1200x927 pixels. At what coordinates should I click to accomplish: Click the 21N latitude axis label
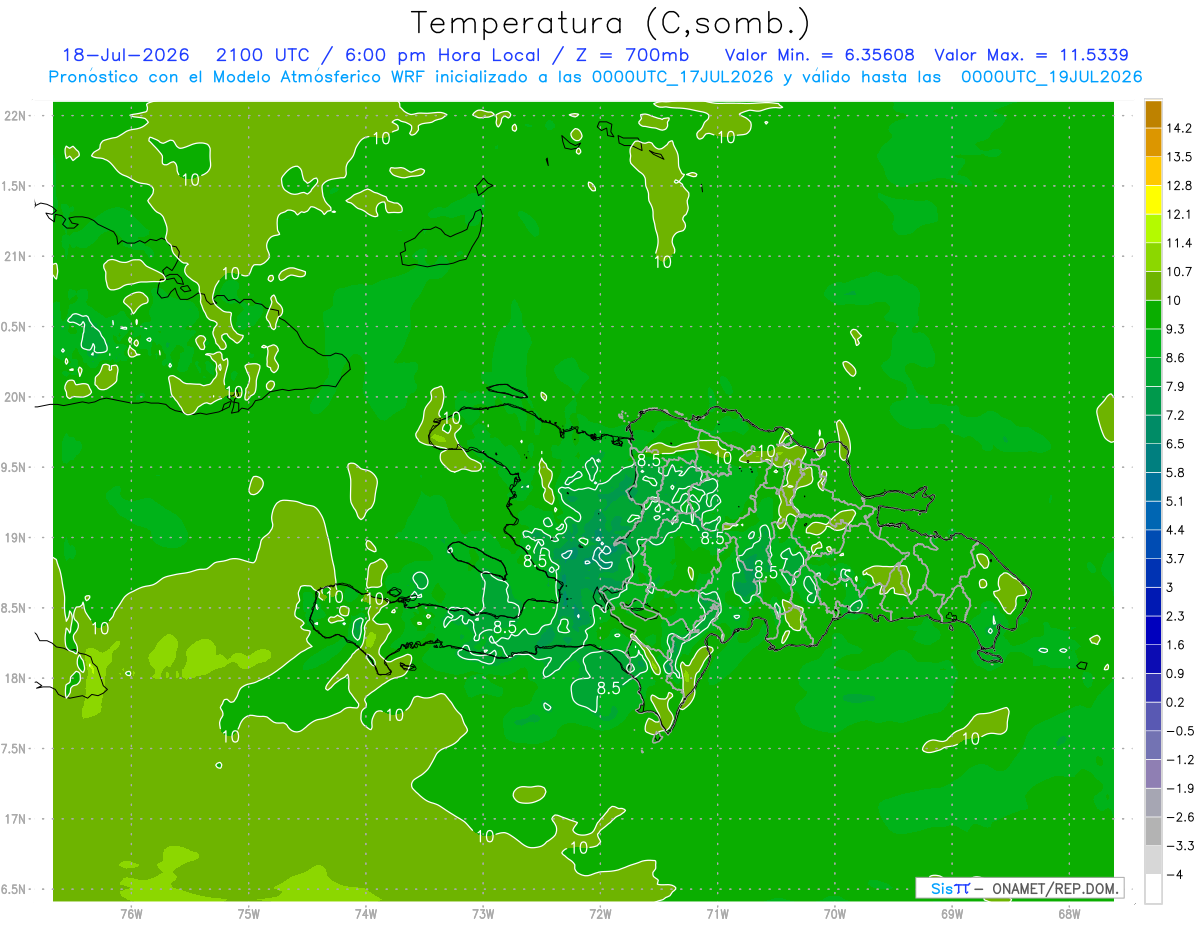tap(14, 256)
